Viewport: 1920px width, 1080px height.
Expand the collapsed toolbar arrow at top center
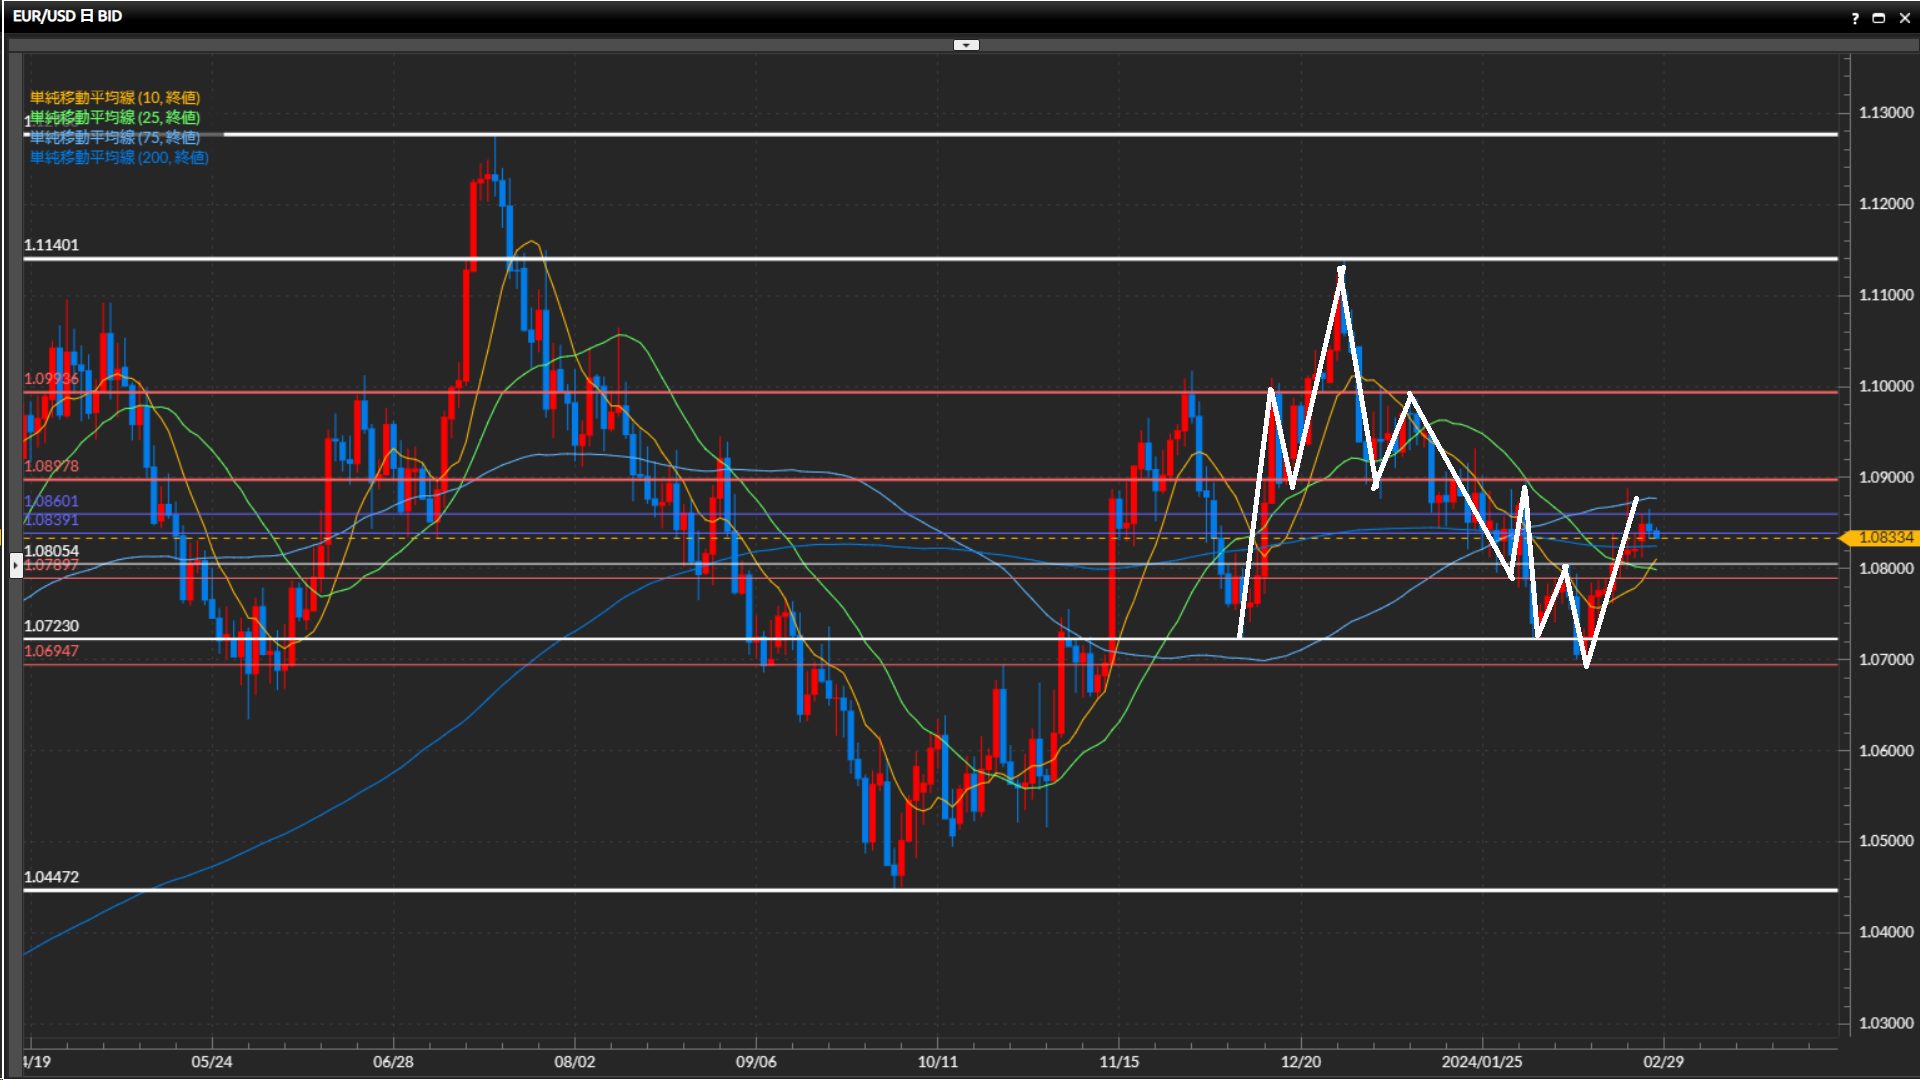tap(966, 45)
